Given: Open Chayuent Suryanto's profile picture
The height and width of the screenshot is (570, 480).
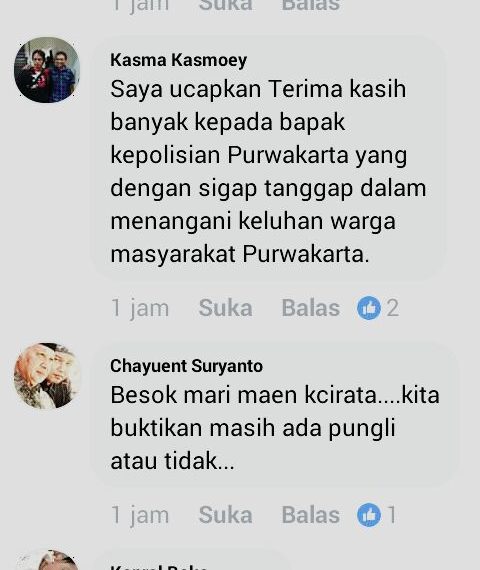Looking at the screenshot, I should [47, 376].
